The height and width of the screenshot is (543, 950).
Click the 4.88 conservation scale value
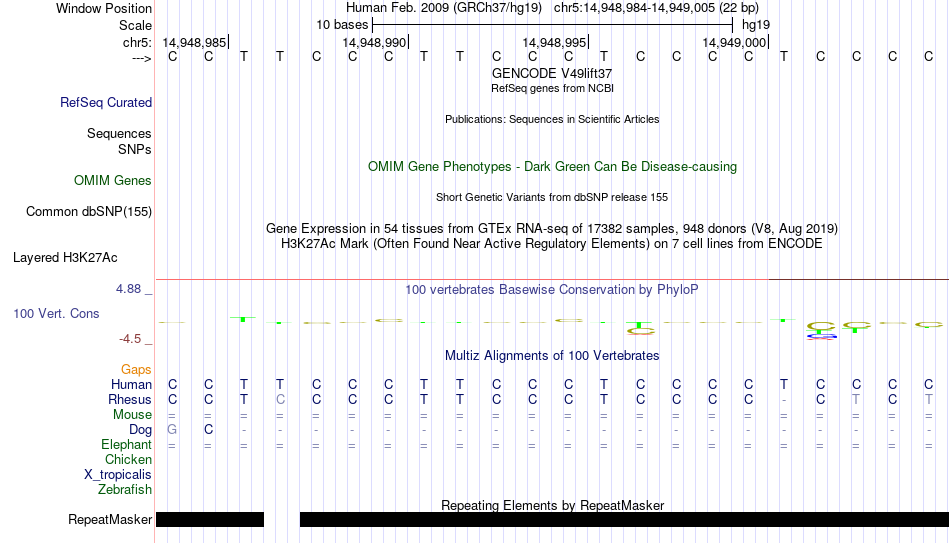coord(129,289)
